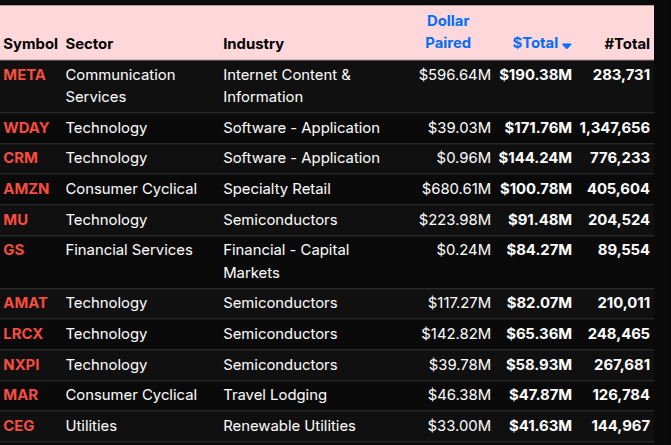
Task: Open the MU ticker link
Action: tap(16, 220)
